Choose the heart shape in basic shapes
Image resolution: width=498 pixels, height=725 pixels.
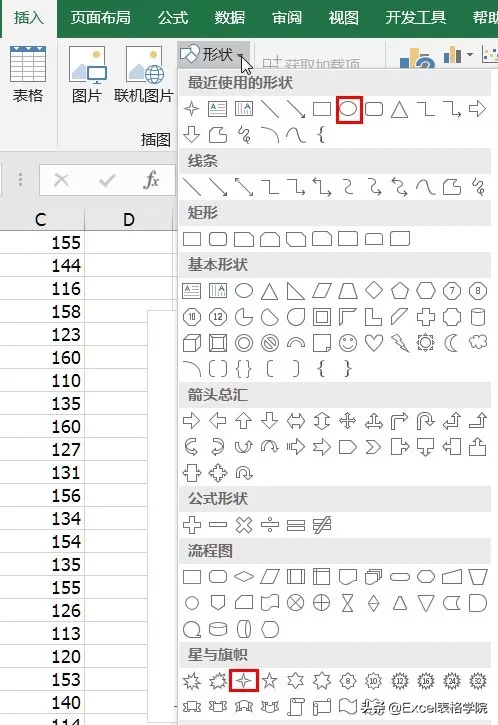click(374, 343)
